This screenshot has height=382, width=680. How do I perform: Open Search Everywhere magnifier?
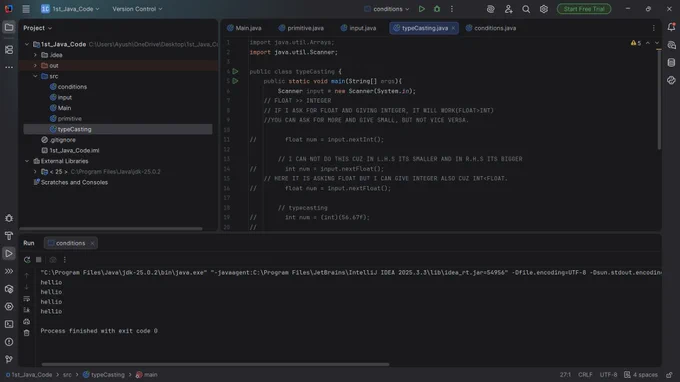coord(526,9)
